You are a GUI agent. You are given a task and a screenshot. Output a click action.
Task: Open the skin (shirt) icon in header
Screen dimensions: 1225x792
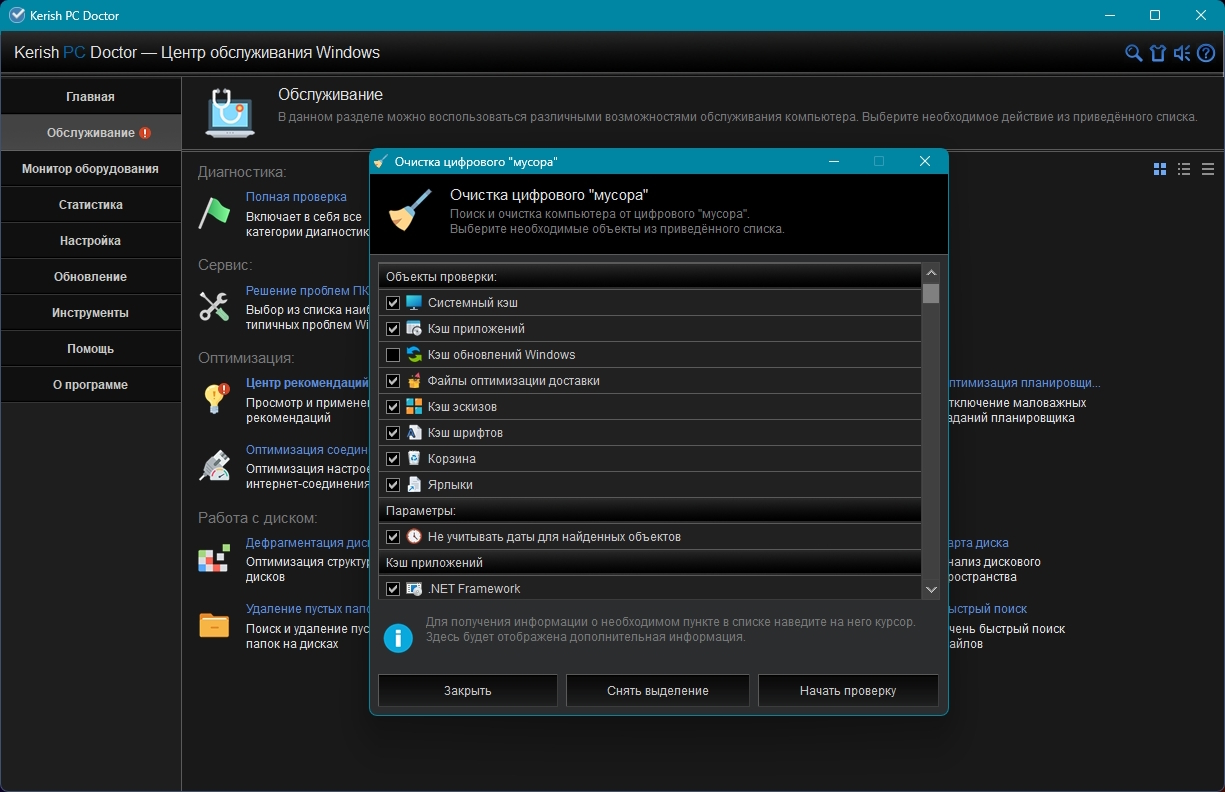point(1158,53)
